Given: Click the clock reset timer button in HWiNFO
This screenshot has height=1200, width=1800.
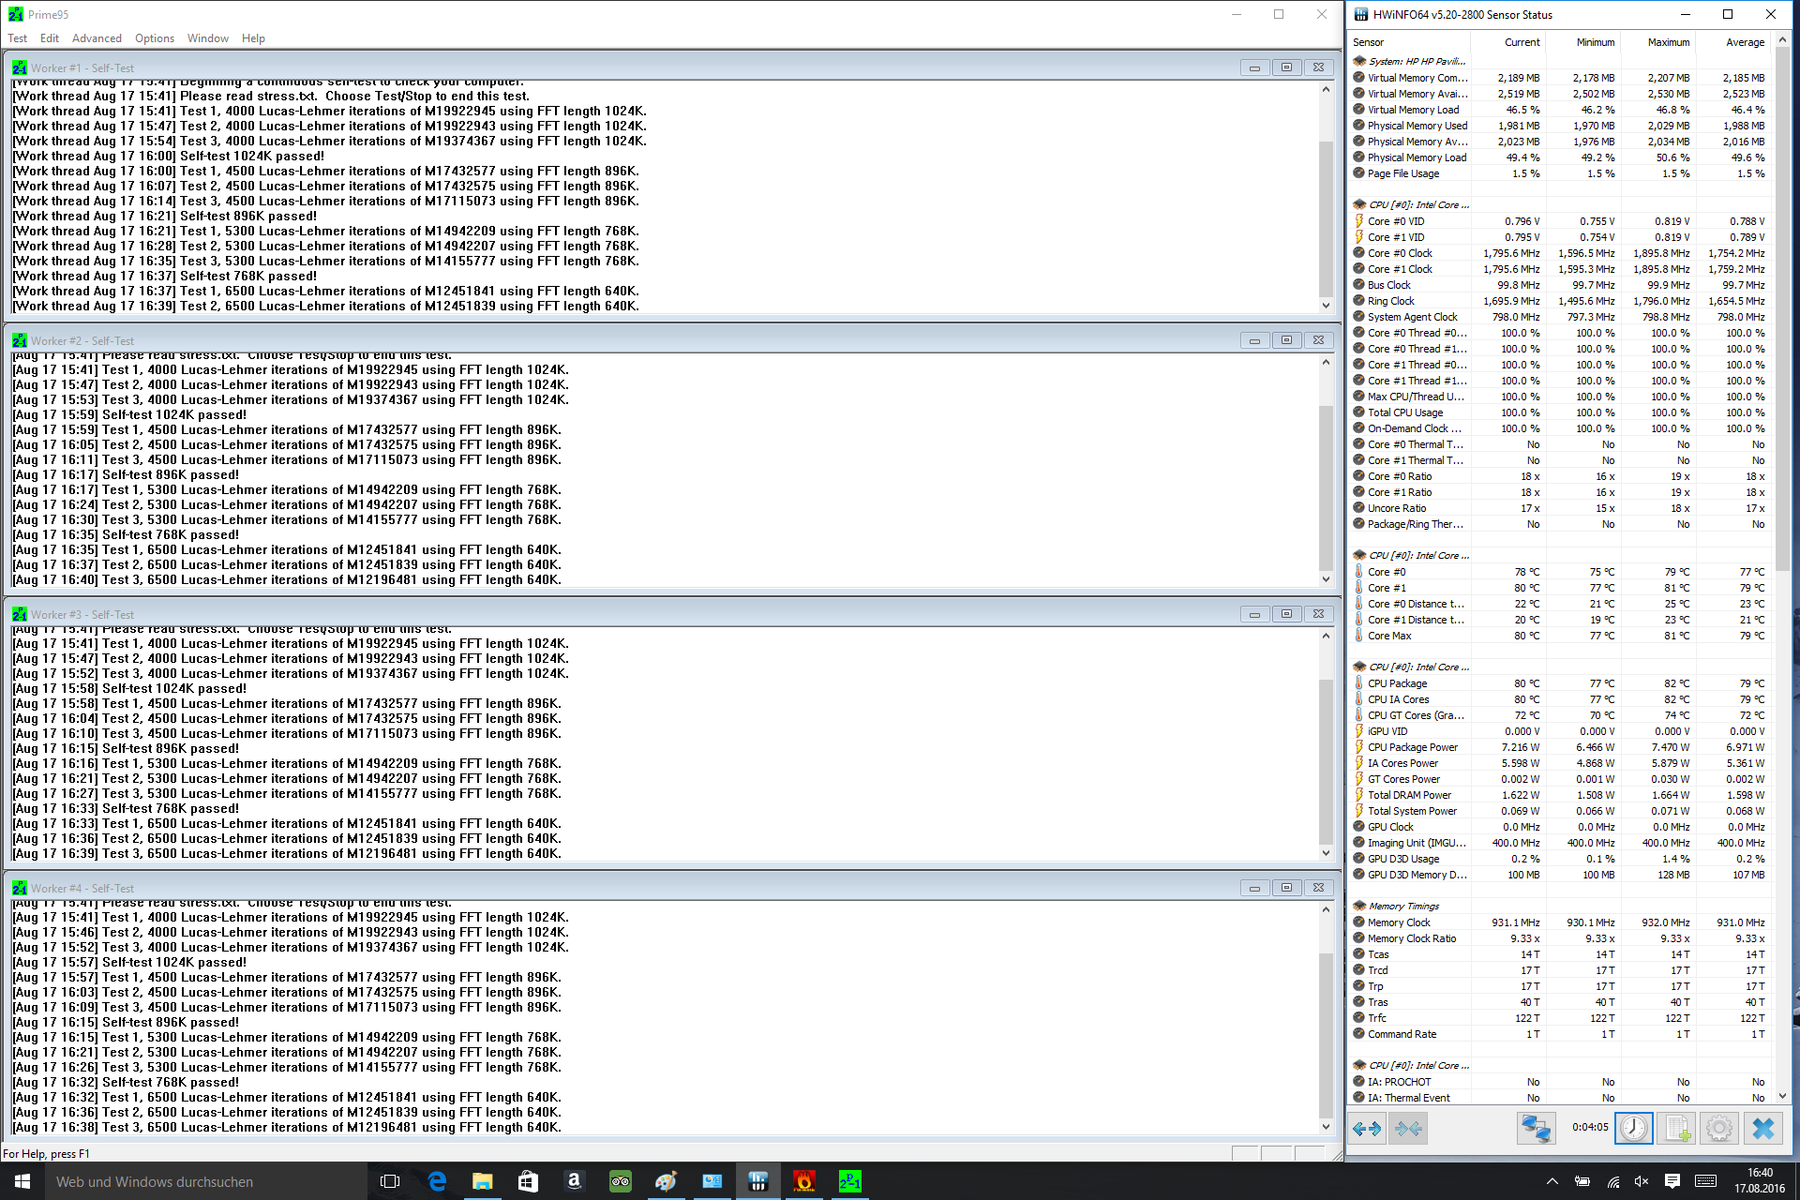Looking at the screenshot, I should (x=1634, y=1129).
